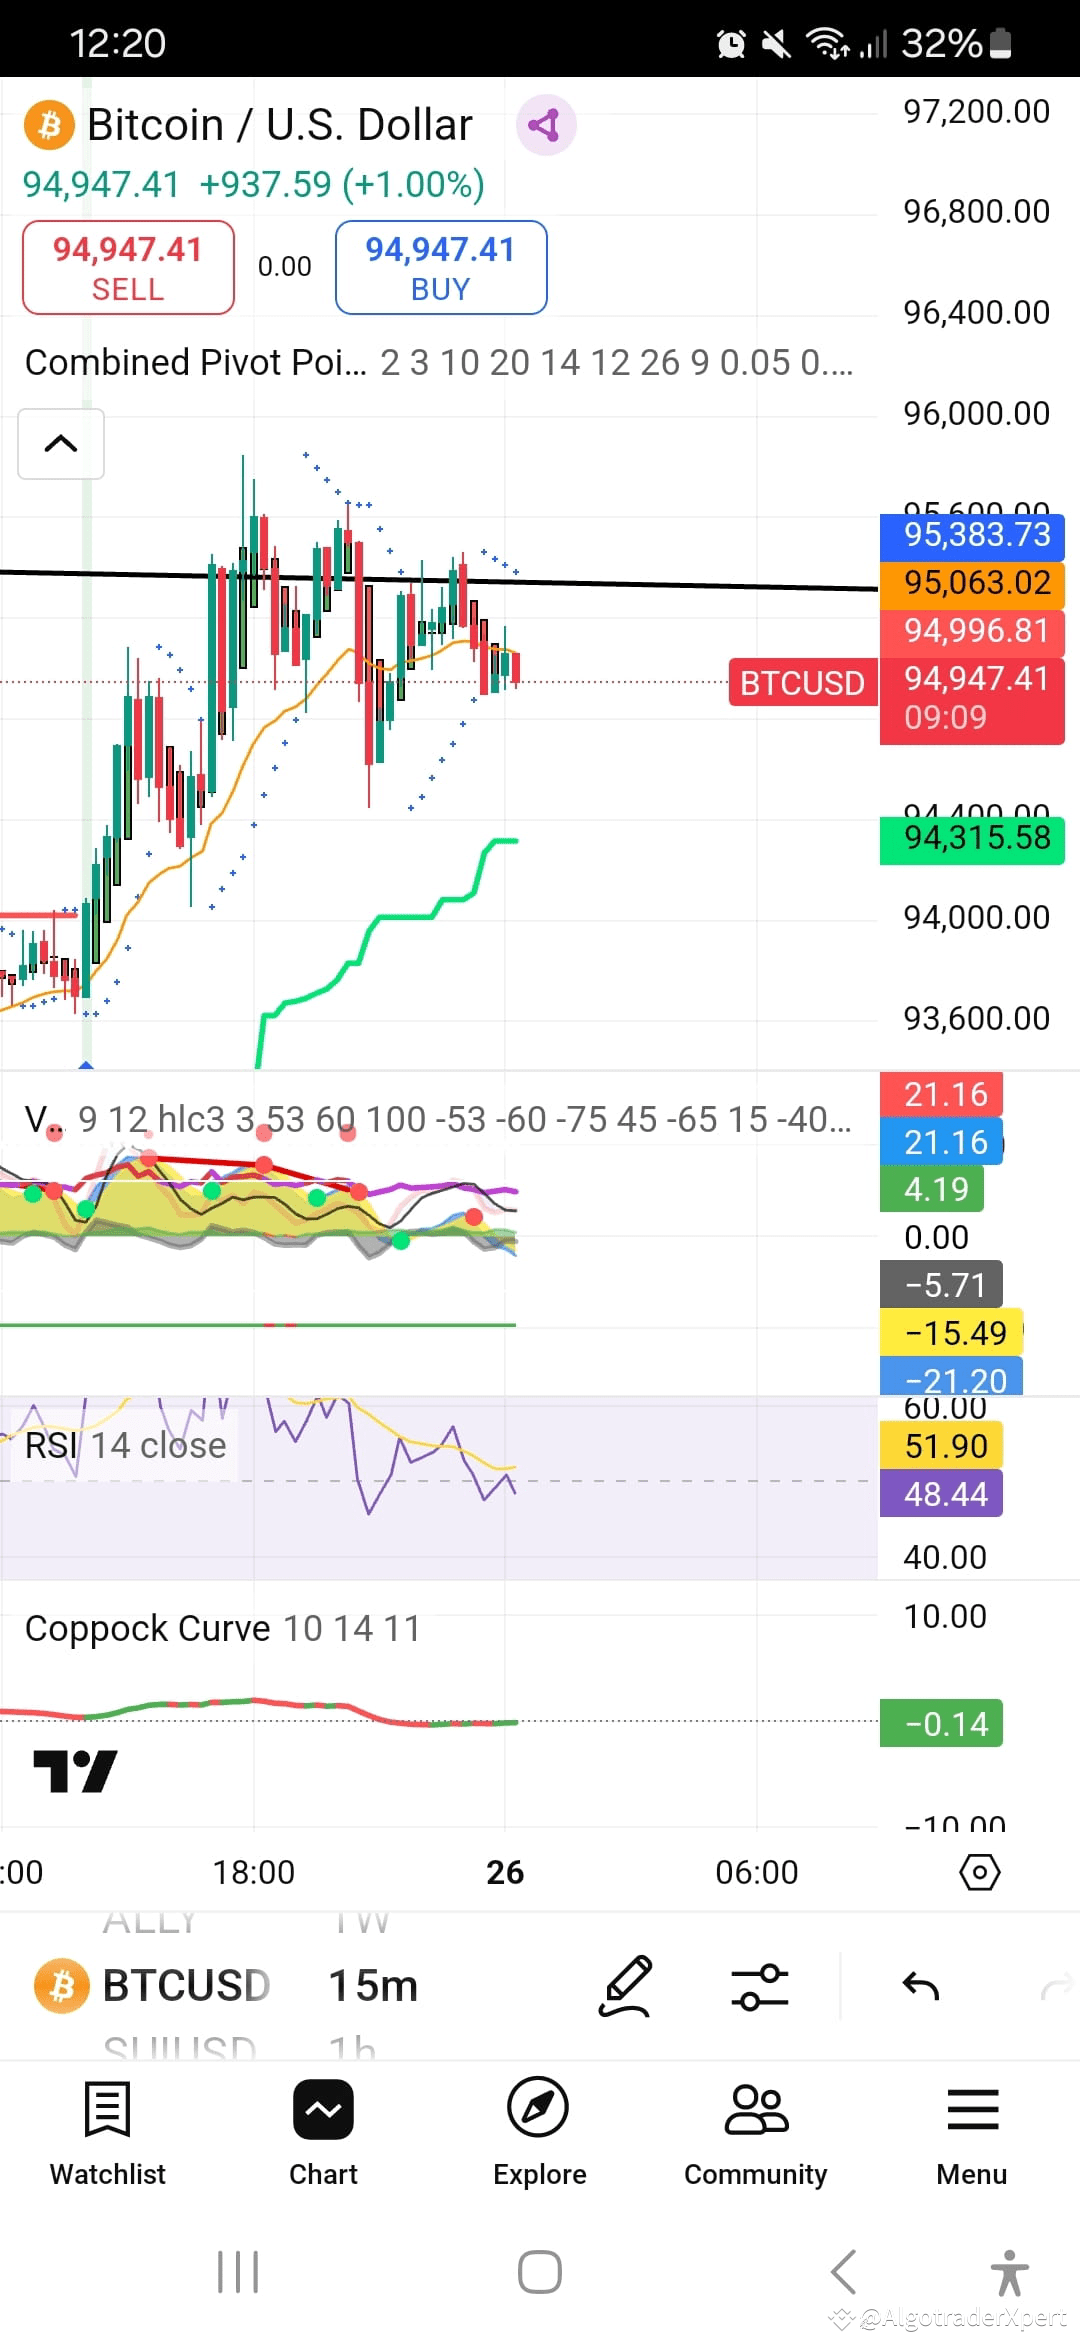Switch to the Community tab
This screenshot has height=2340, width=1080.
pos(756,2134)
